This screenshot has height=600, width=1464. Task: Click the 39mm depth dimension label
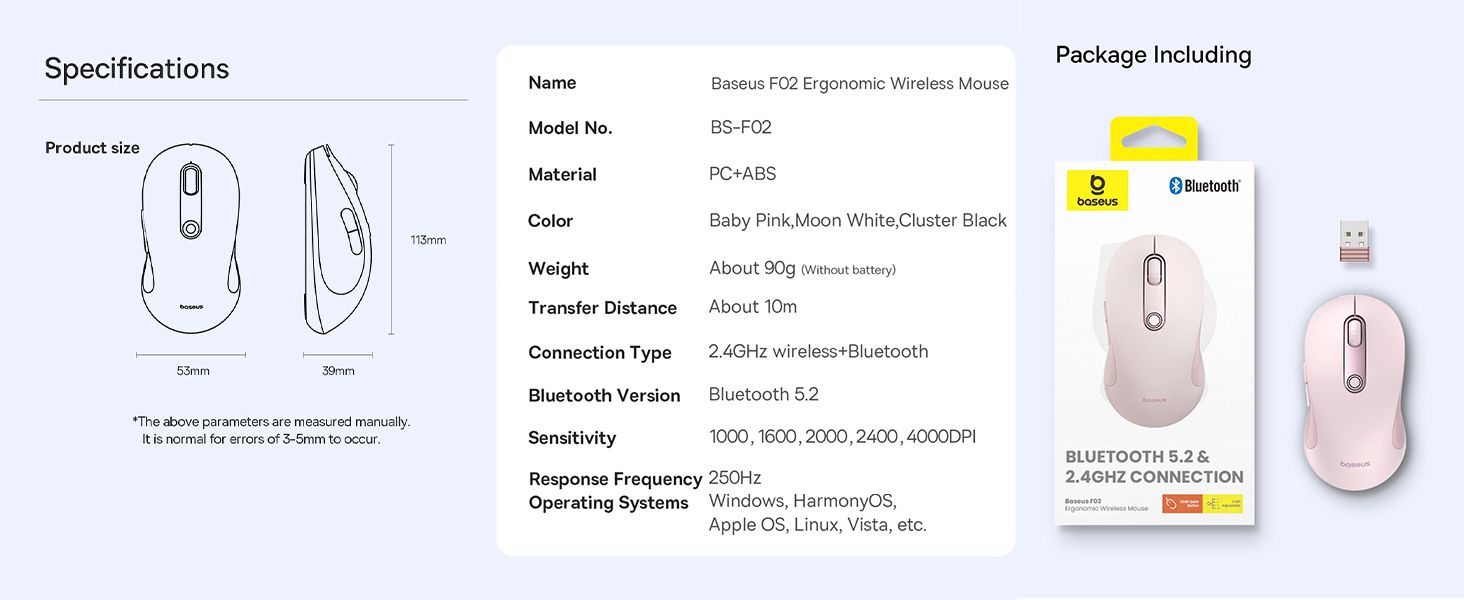coord(338,371)
